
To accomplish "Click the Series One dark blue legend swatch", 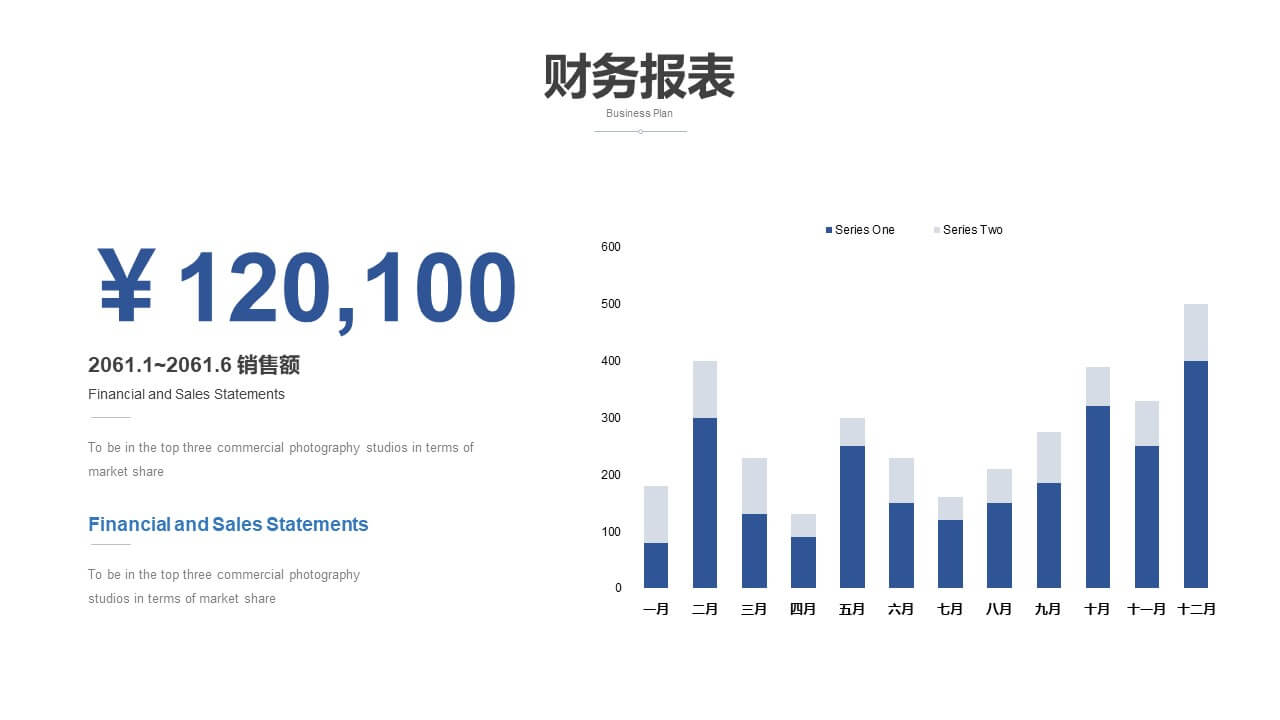I will 829,230.
